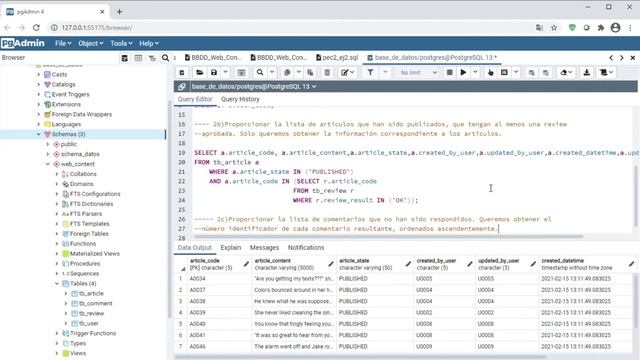Execute the query with the play icon

(463, 72)
